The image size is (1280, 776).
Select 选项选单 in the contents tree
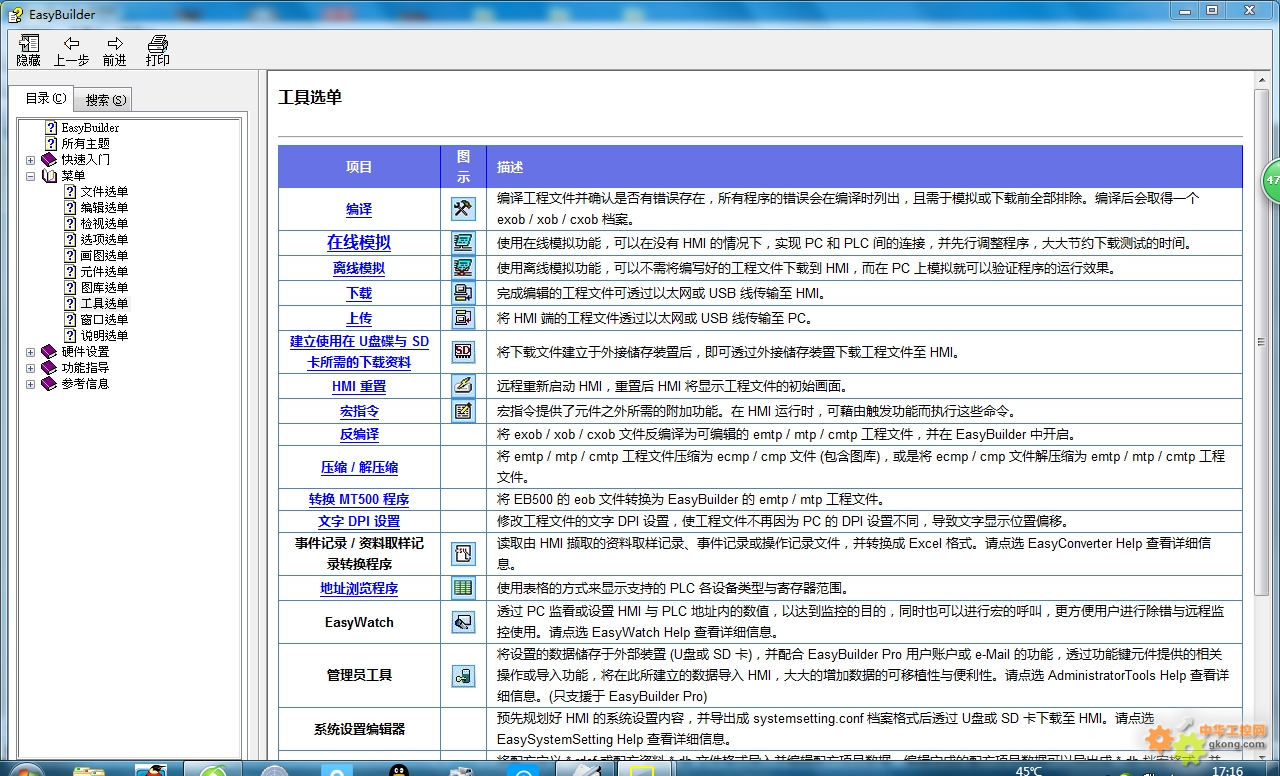(104, 240)
